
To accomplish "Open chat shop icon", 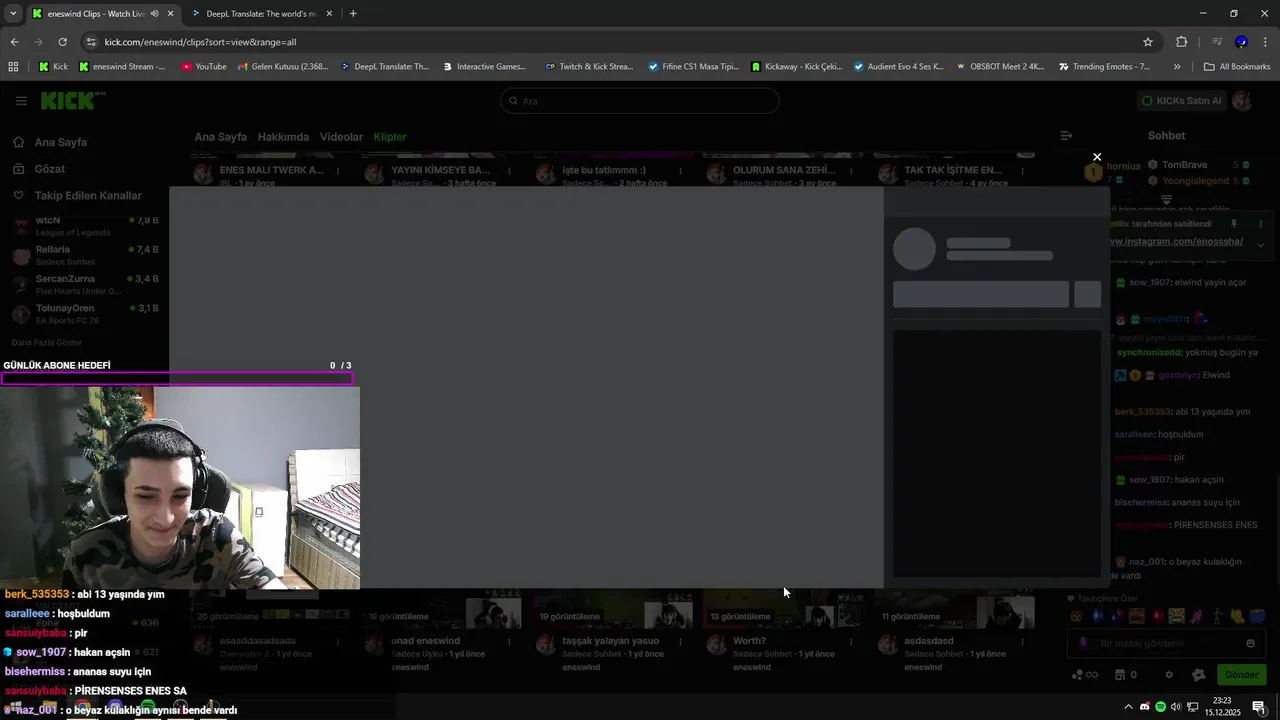I will coord(1120,675).
